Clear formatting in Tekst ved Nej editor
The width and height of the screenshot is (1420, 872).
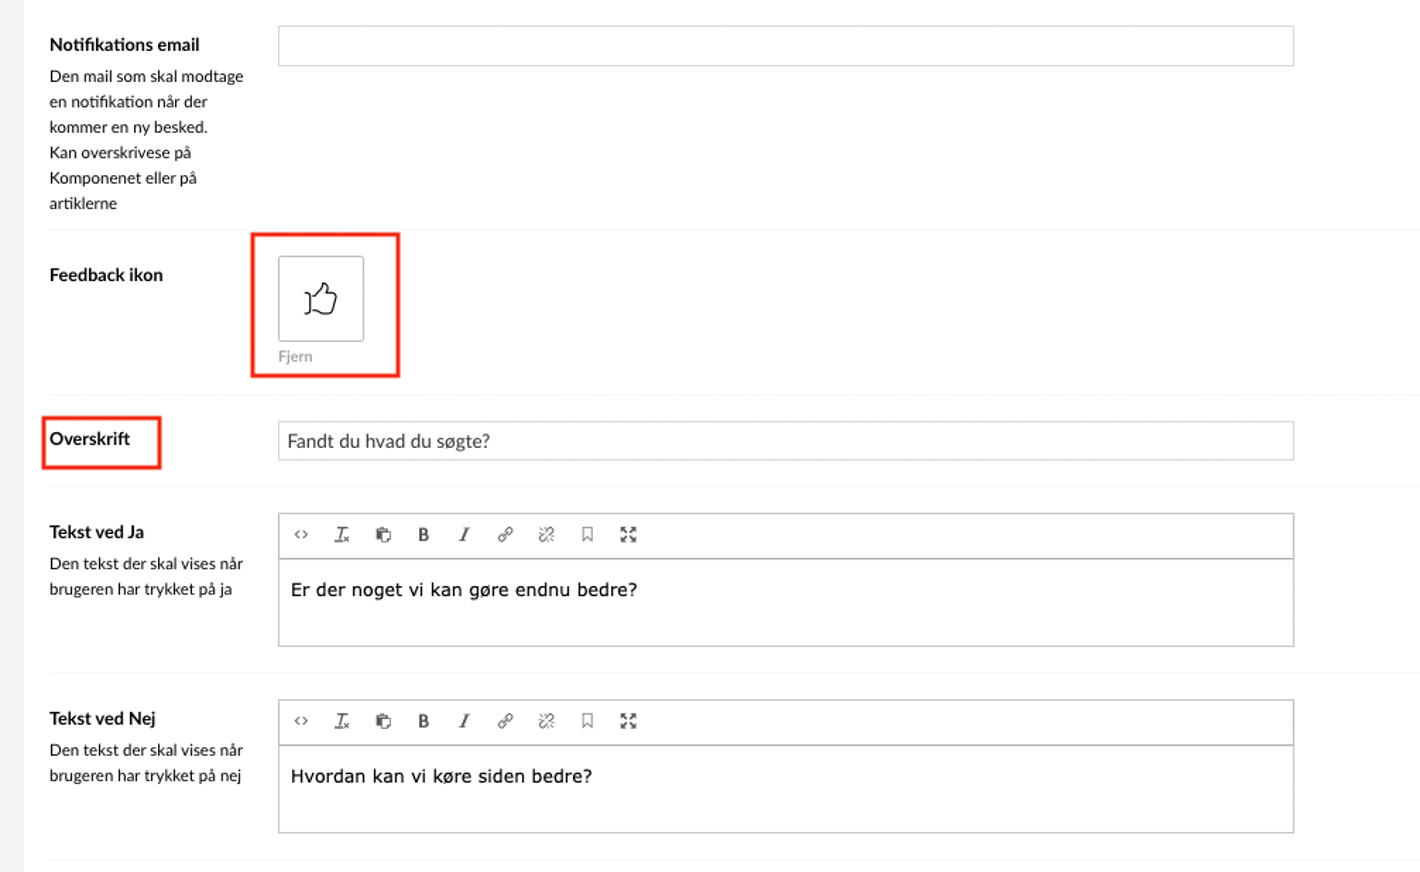(x=342, y=721)
